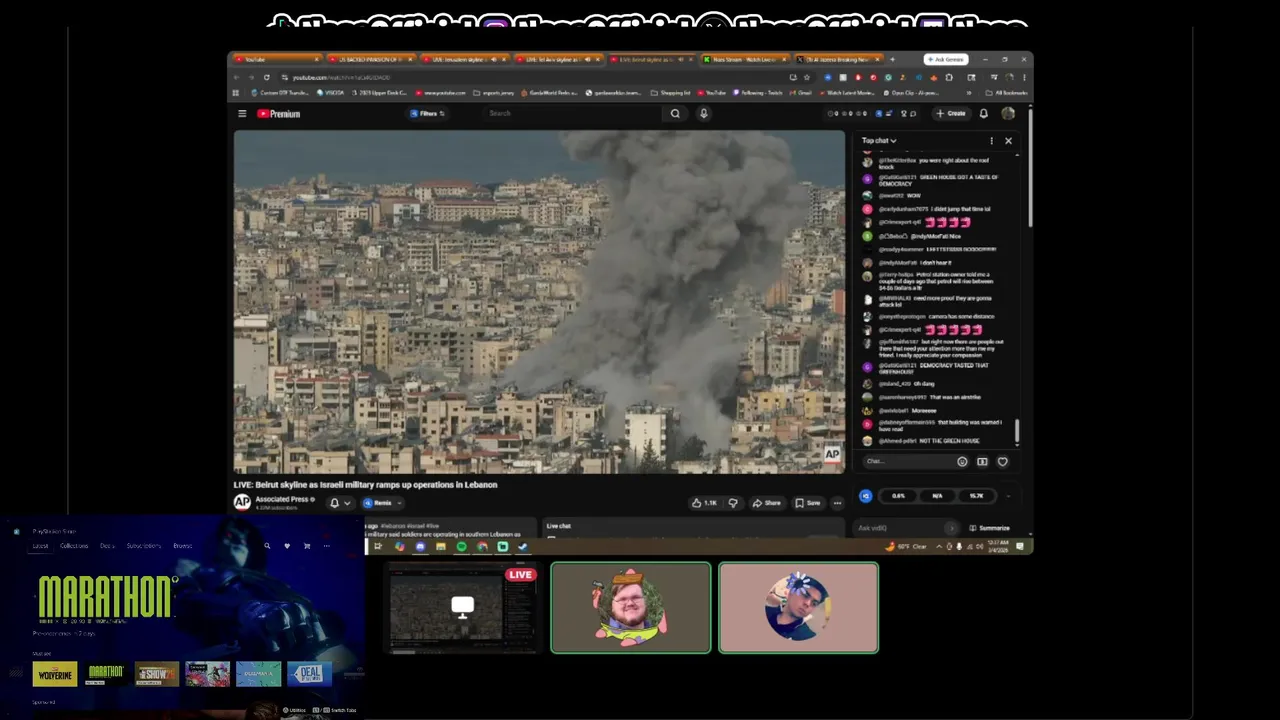Open the Windows notification center icon
Image resolution: width=1280 pixels, height=720 pixels.
pos(1020,547)
